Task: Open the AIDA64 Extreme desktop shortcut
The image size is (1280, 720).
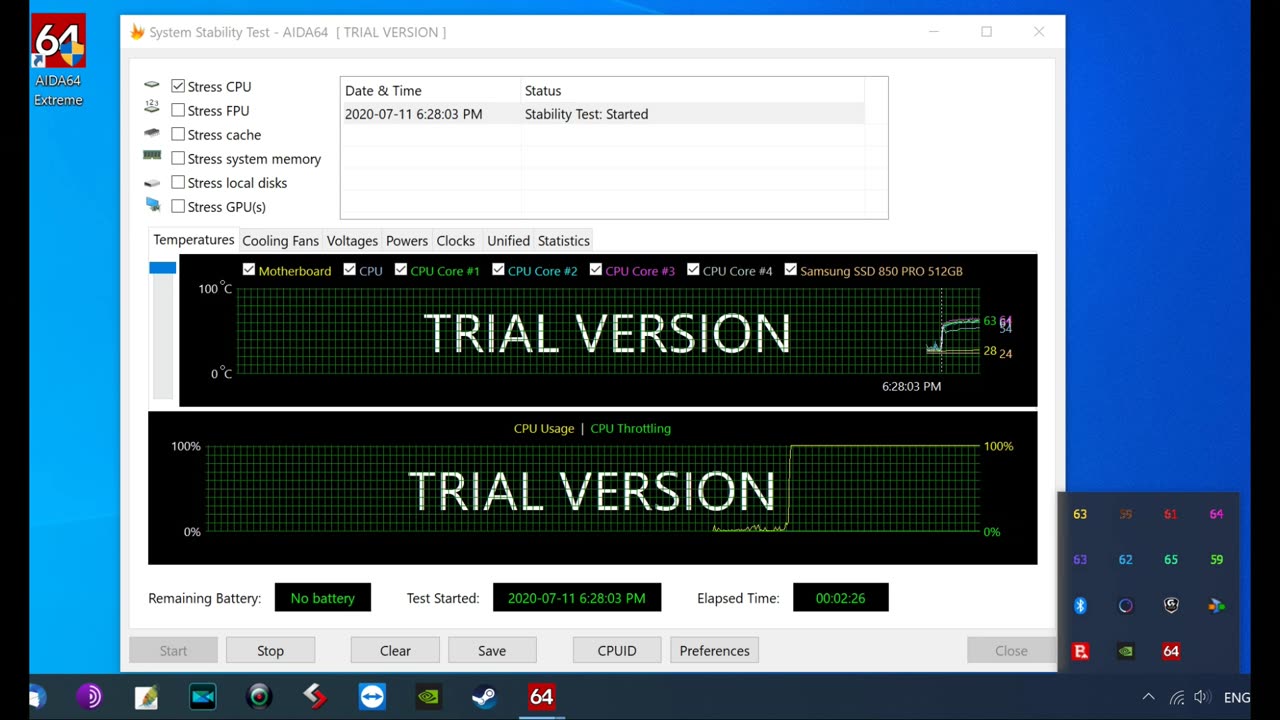Action: 58,60
